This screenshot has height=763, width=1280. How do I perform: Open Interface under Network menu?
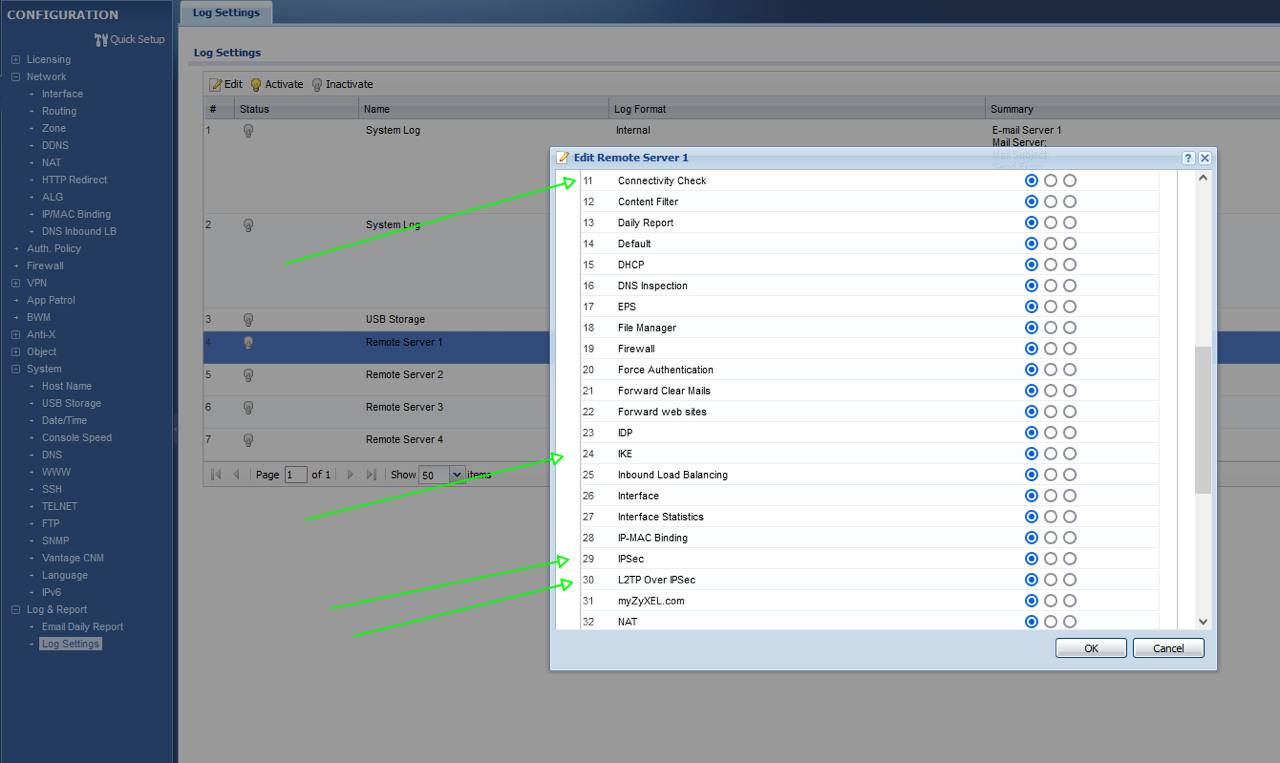(62, 94)
